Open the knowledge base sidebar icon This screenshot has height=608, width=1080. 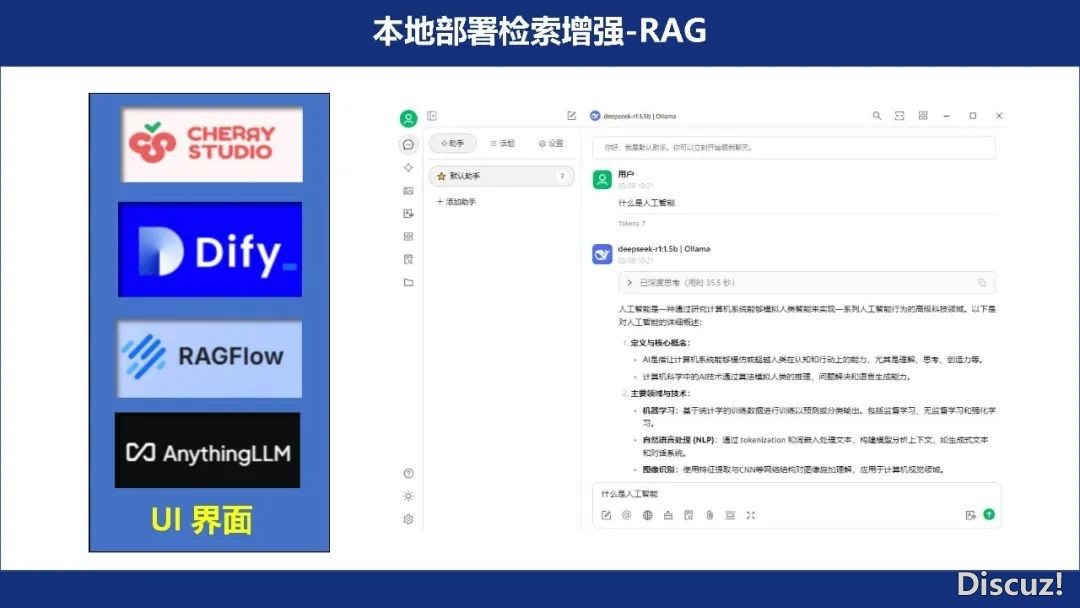408,260
